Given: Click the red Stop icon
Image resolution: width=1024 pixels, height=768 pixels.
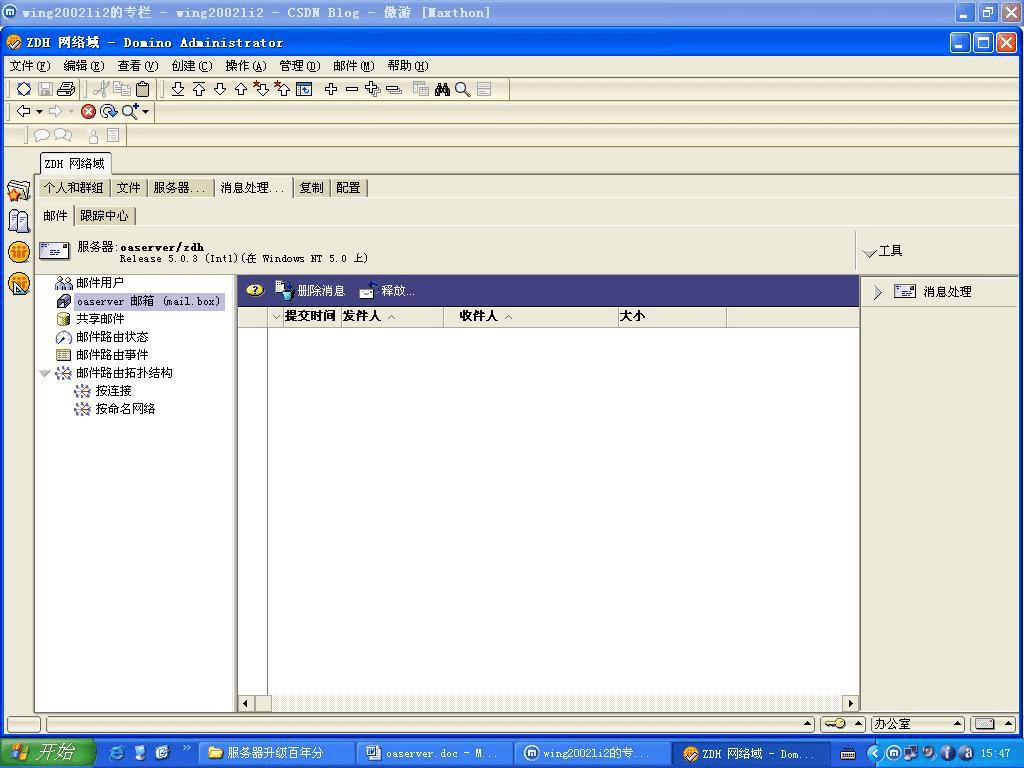Looking at the screenshot, I should [x=88, y=112].
